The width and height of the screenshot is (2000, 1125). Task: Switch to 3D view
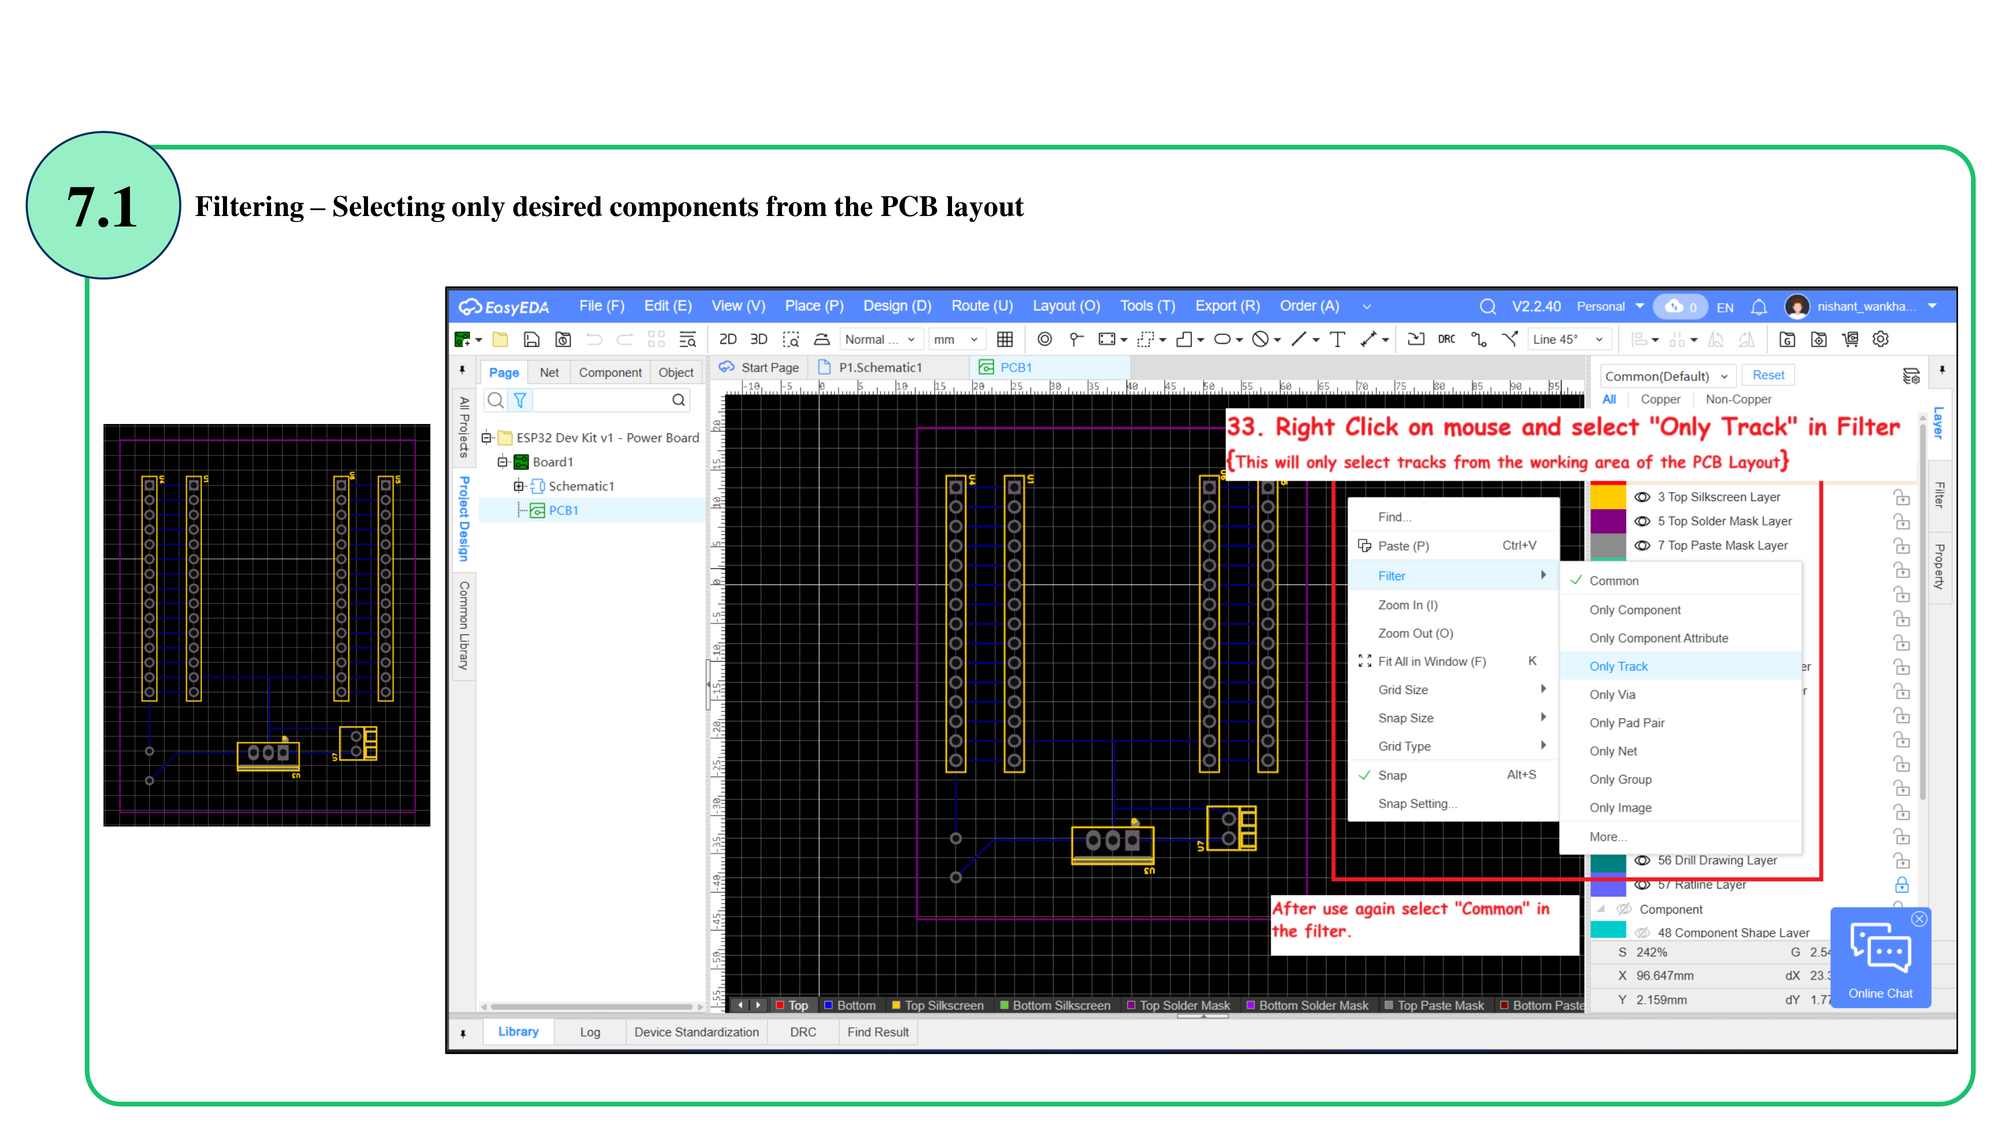point(759,339)
